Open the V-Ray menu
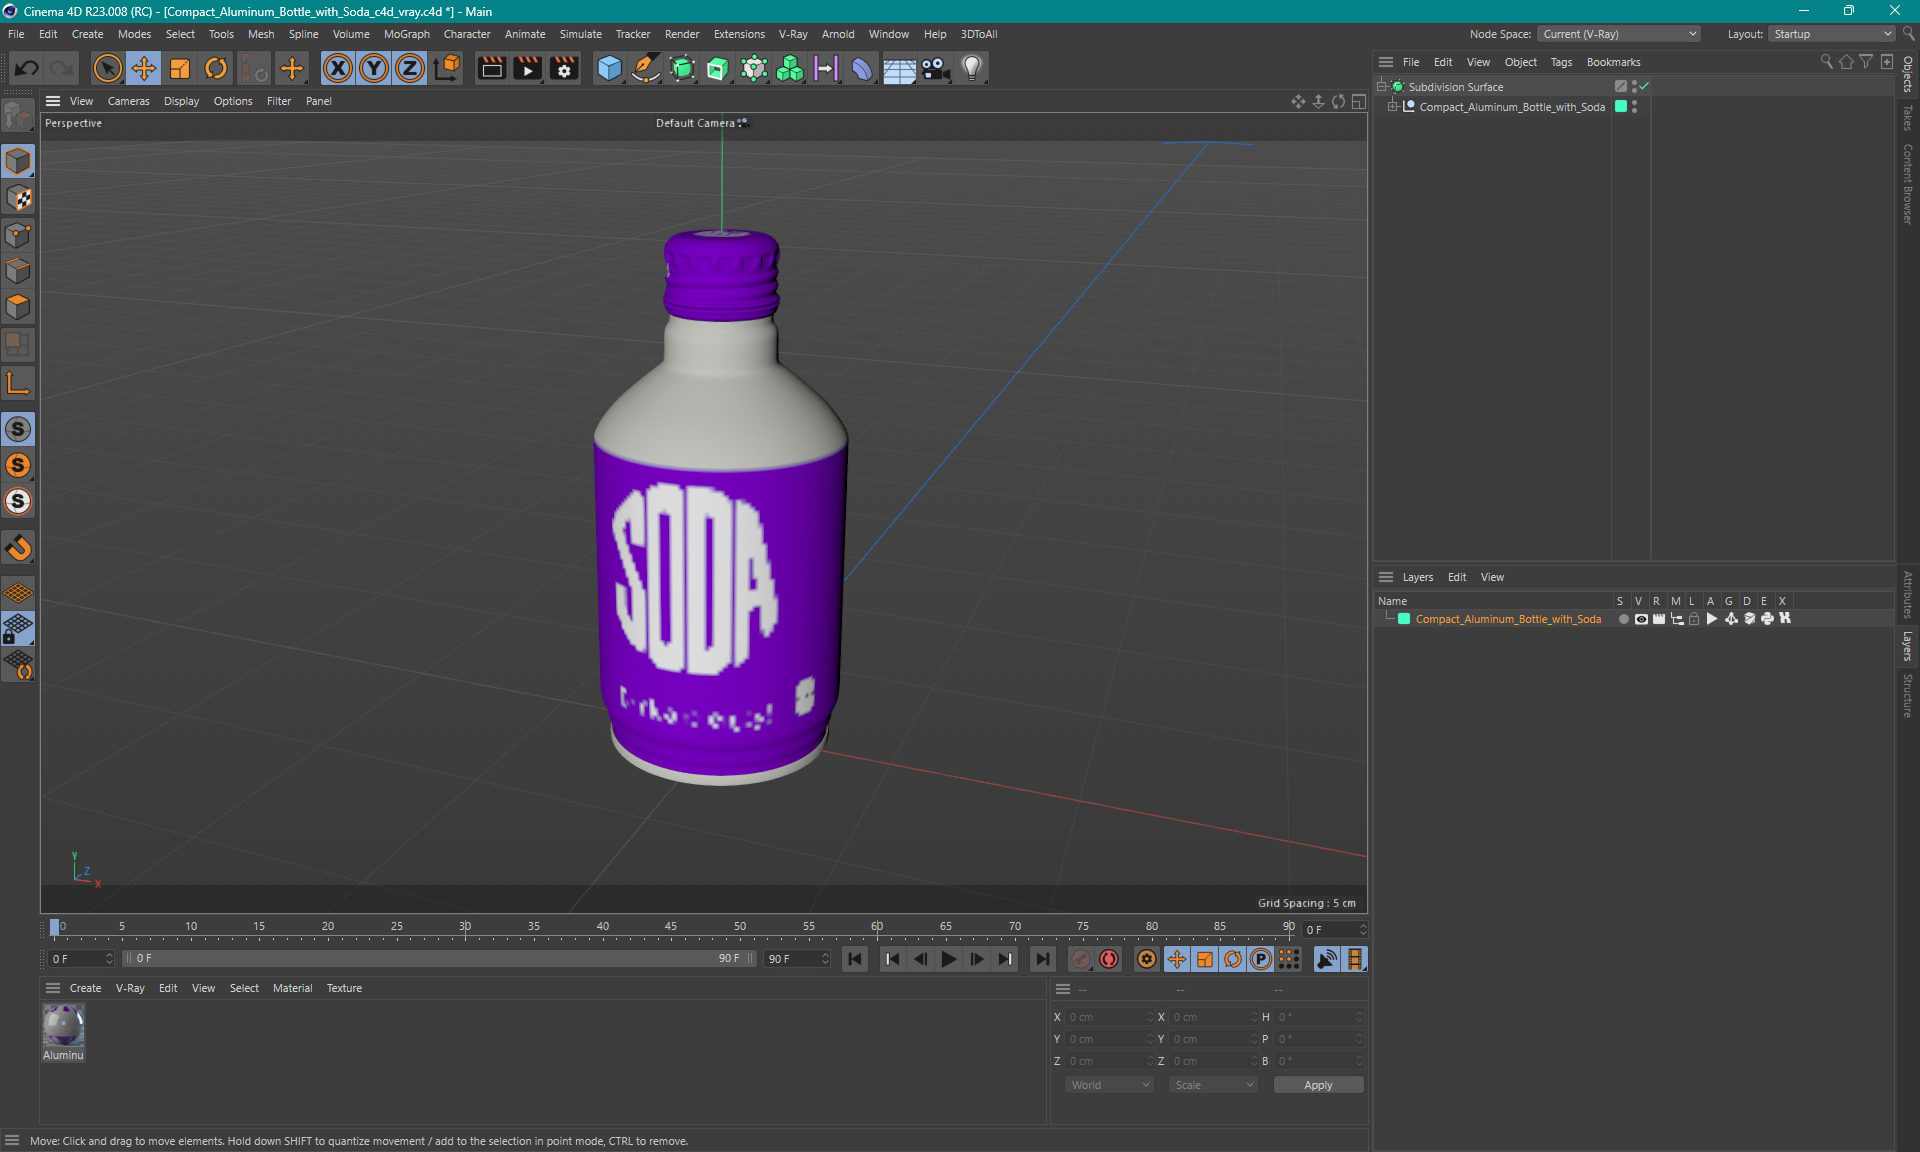 793,34
